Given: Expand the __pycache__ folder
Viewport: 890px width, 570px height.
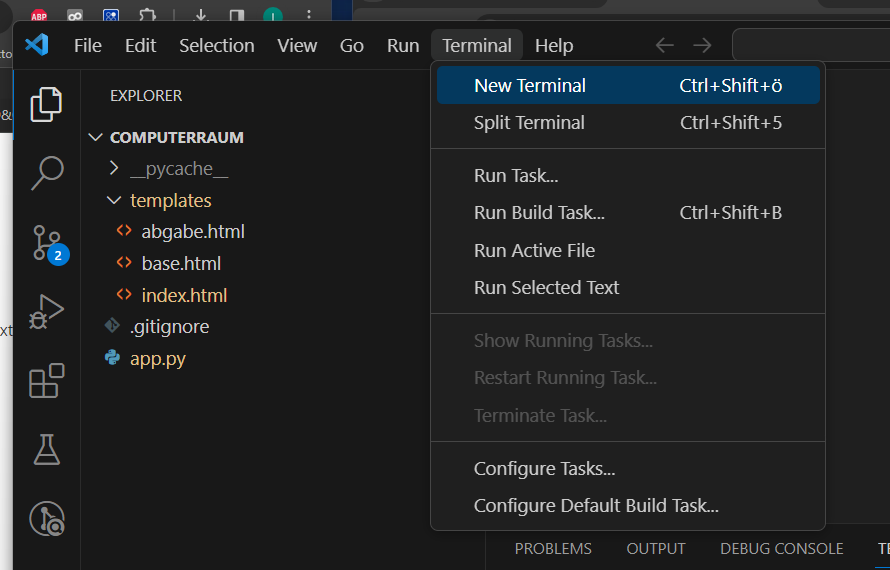Looking at the screenshot, I should coord(178,169).
